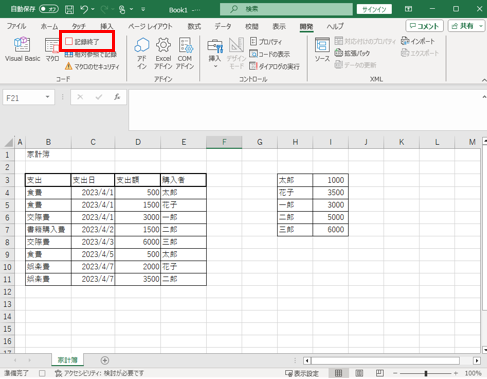
Task: Click the Redo button
Action: [x=105, y=9]
